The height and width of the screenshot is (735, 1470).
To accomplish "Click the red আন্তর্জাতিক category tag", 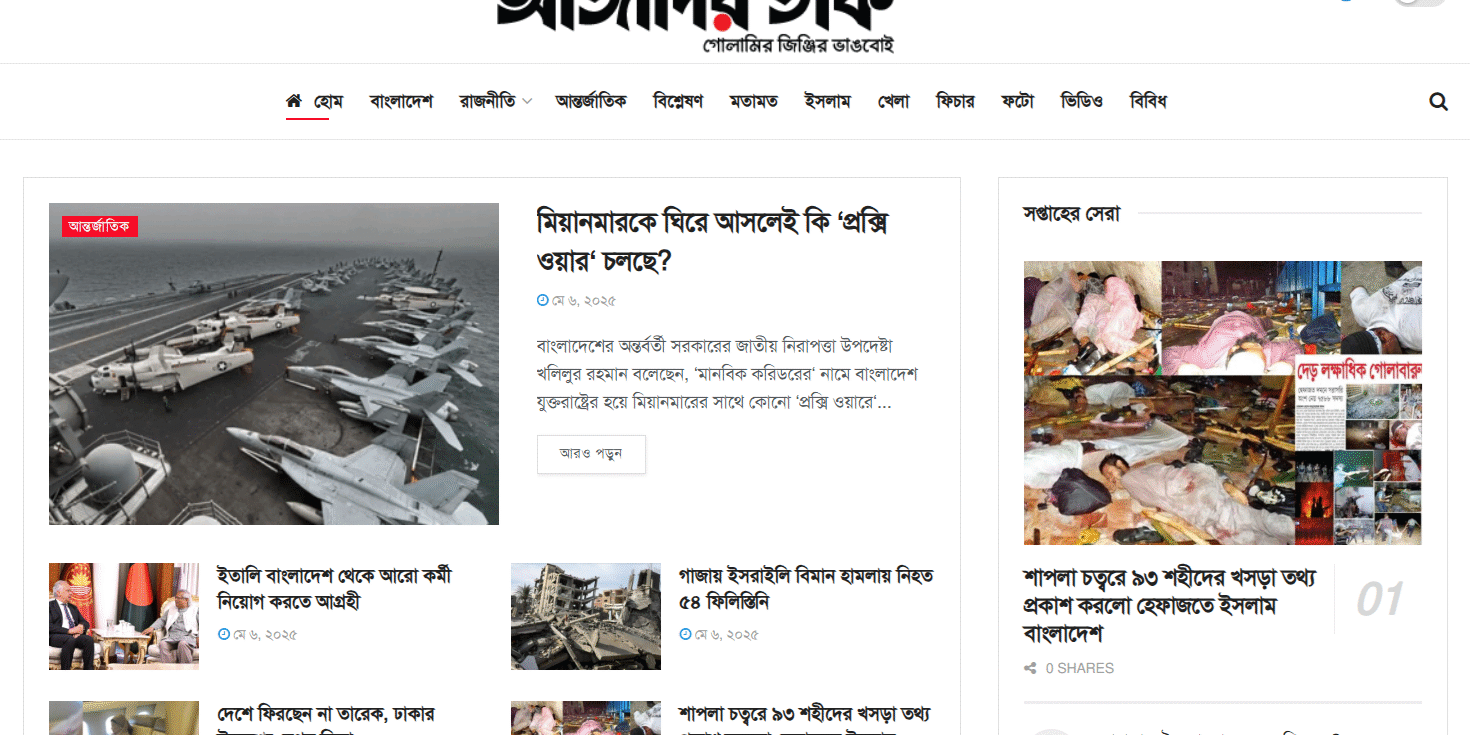I will click(x=99, y=226).
